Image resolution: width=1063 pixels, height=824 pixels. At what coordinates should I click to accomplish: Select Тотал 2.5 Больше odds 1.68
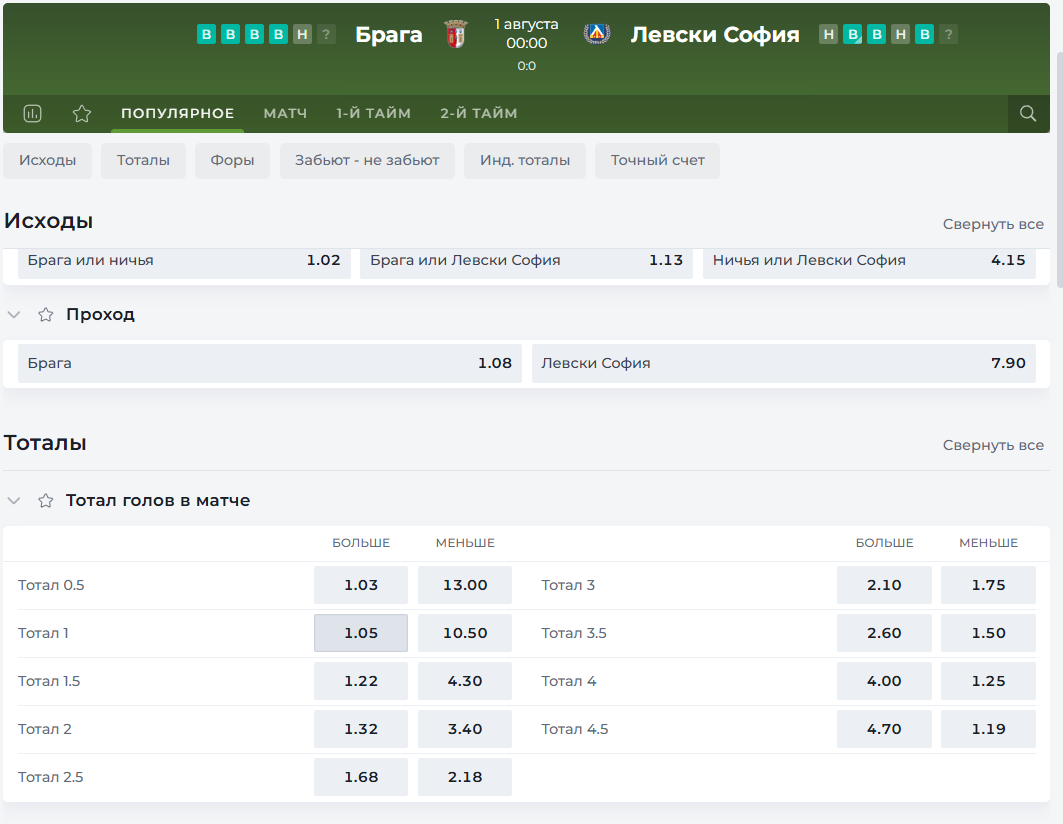[x=361, y=777]
